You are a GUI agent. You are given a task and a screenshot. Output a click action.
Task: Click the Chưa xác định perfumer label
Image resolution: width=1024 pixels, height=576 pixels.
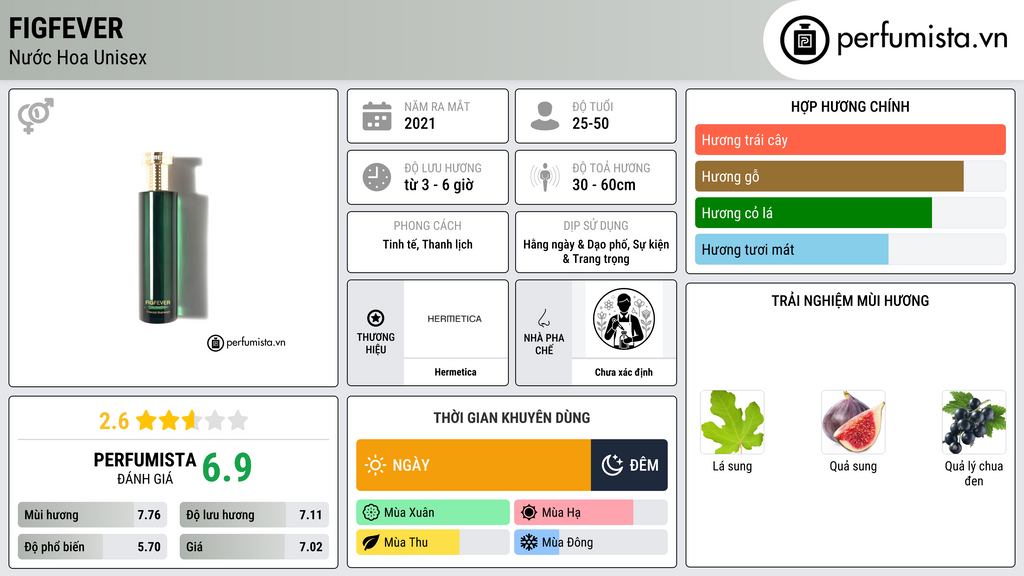pyautogui.click(x=624, y=372)
